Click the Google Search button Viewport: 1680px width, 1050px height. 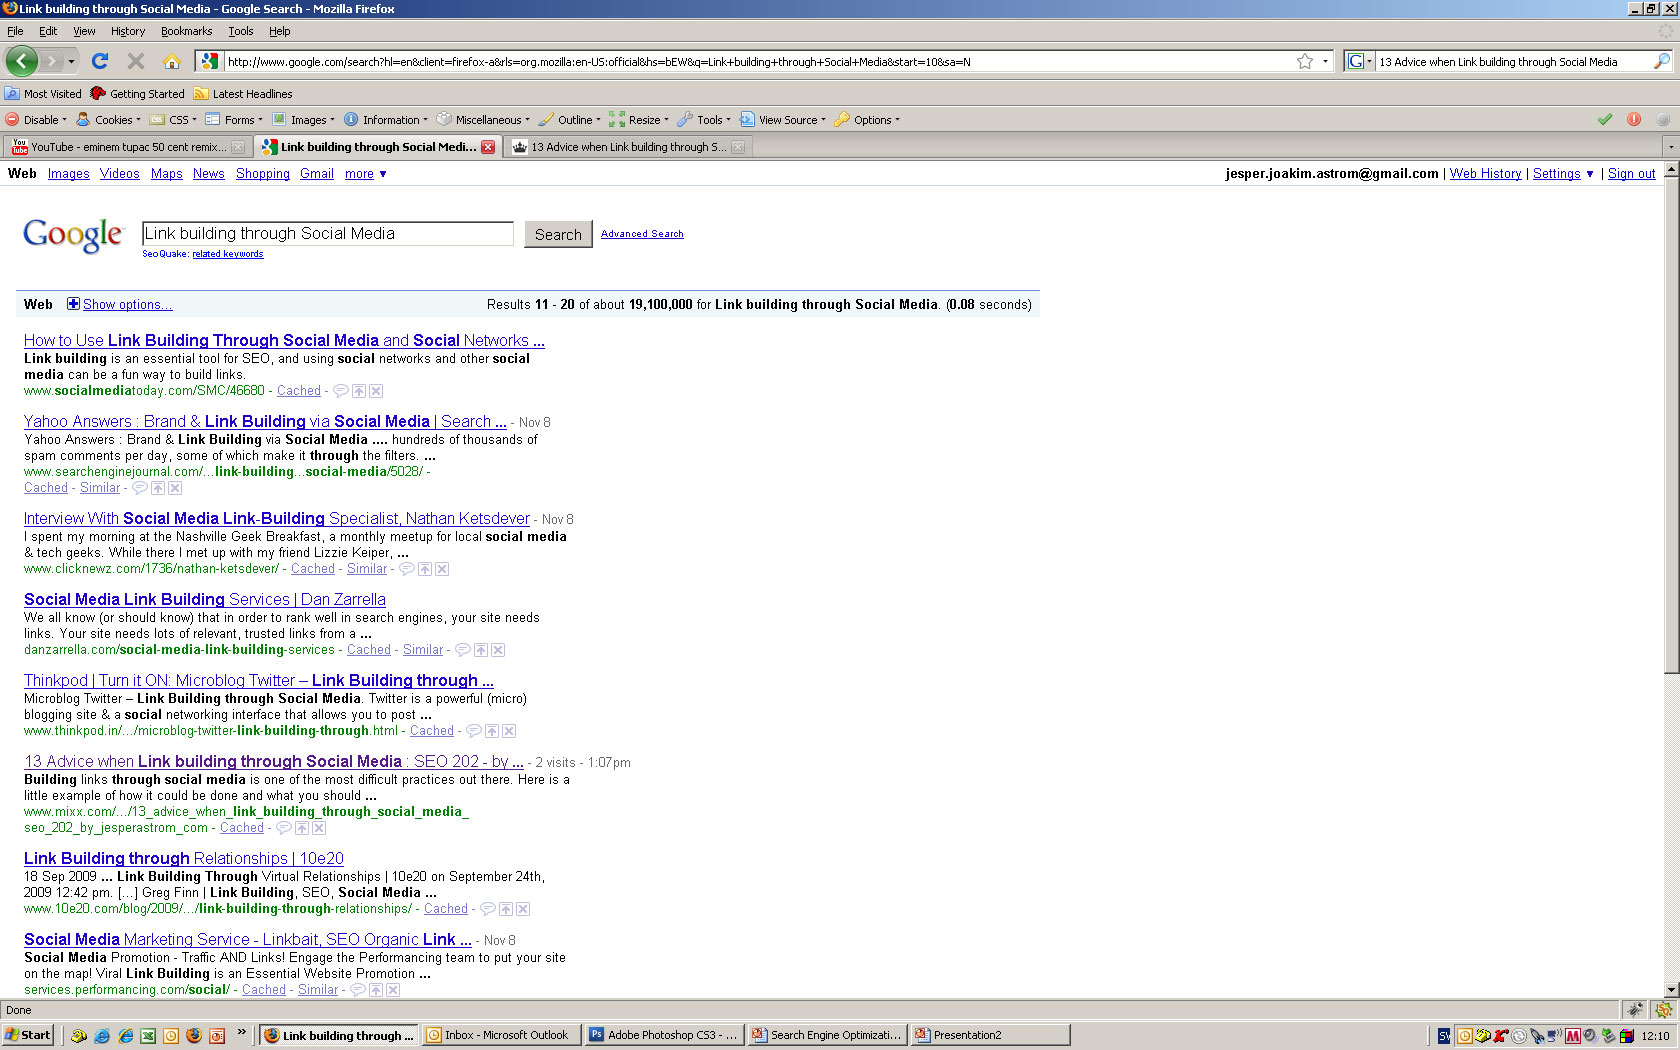(558, 234)
